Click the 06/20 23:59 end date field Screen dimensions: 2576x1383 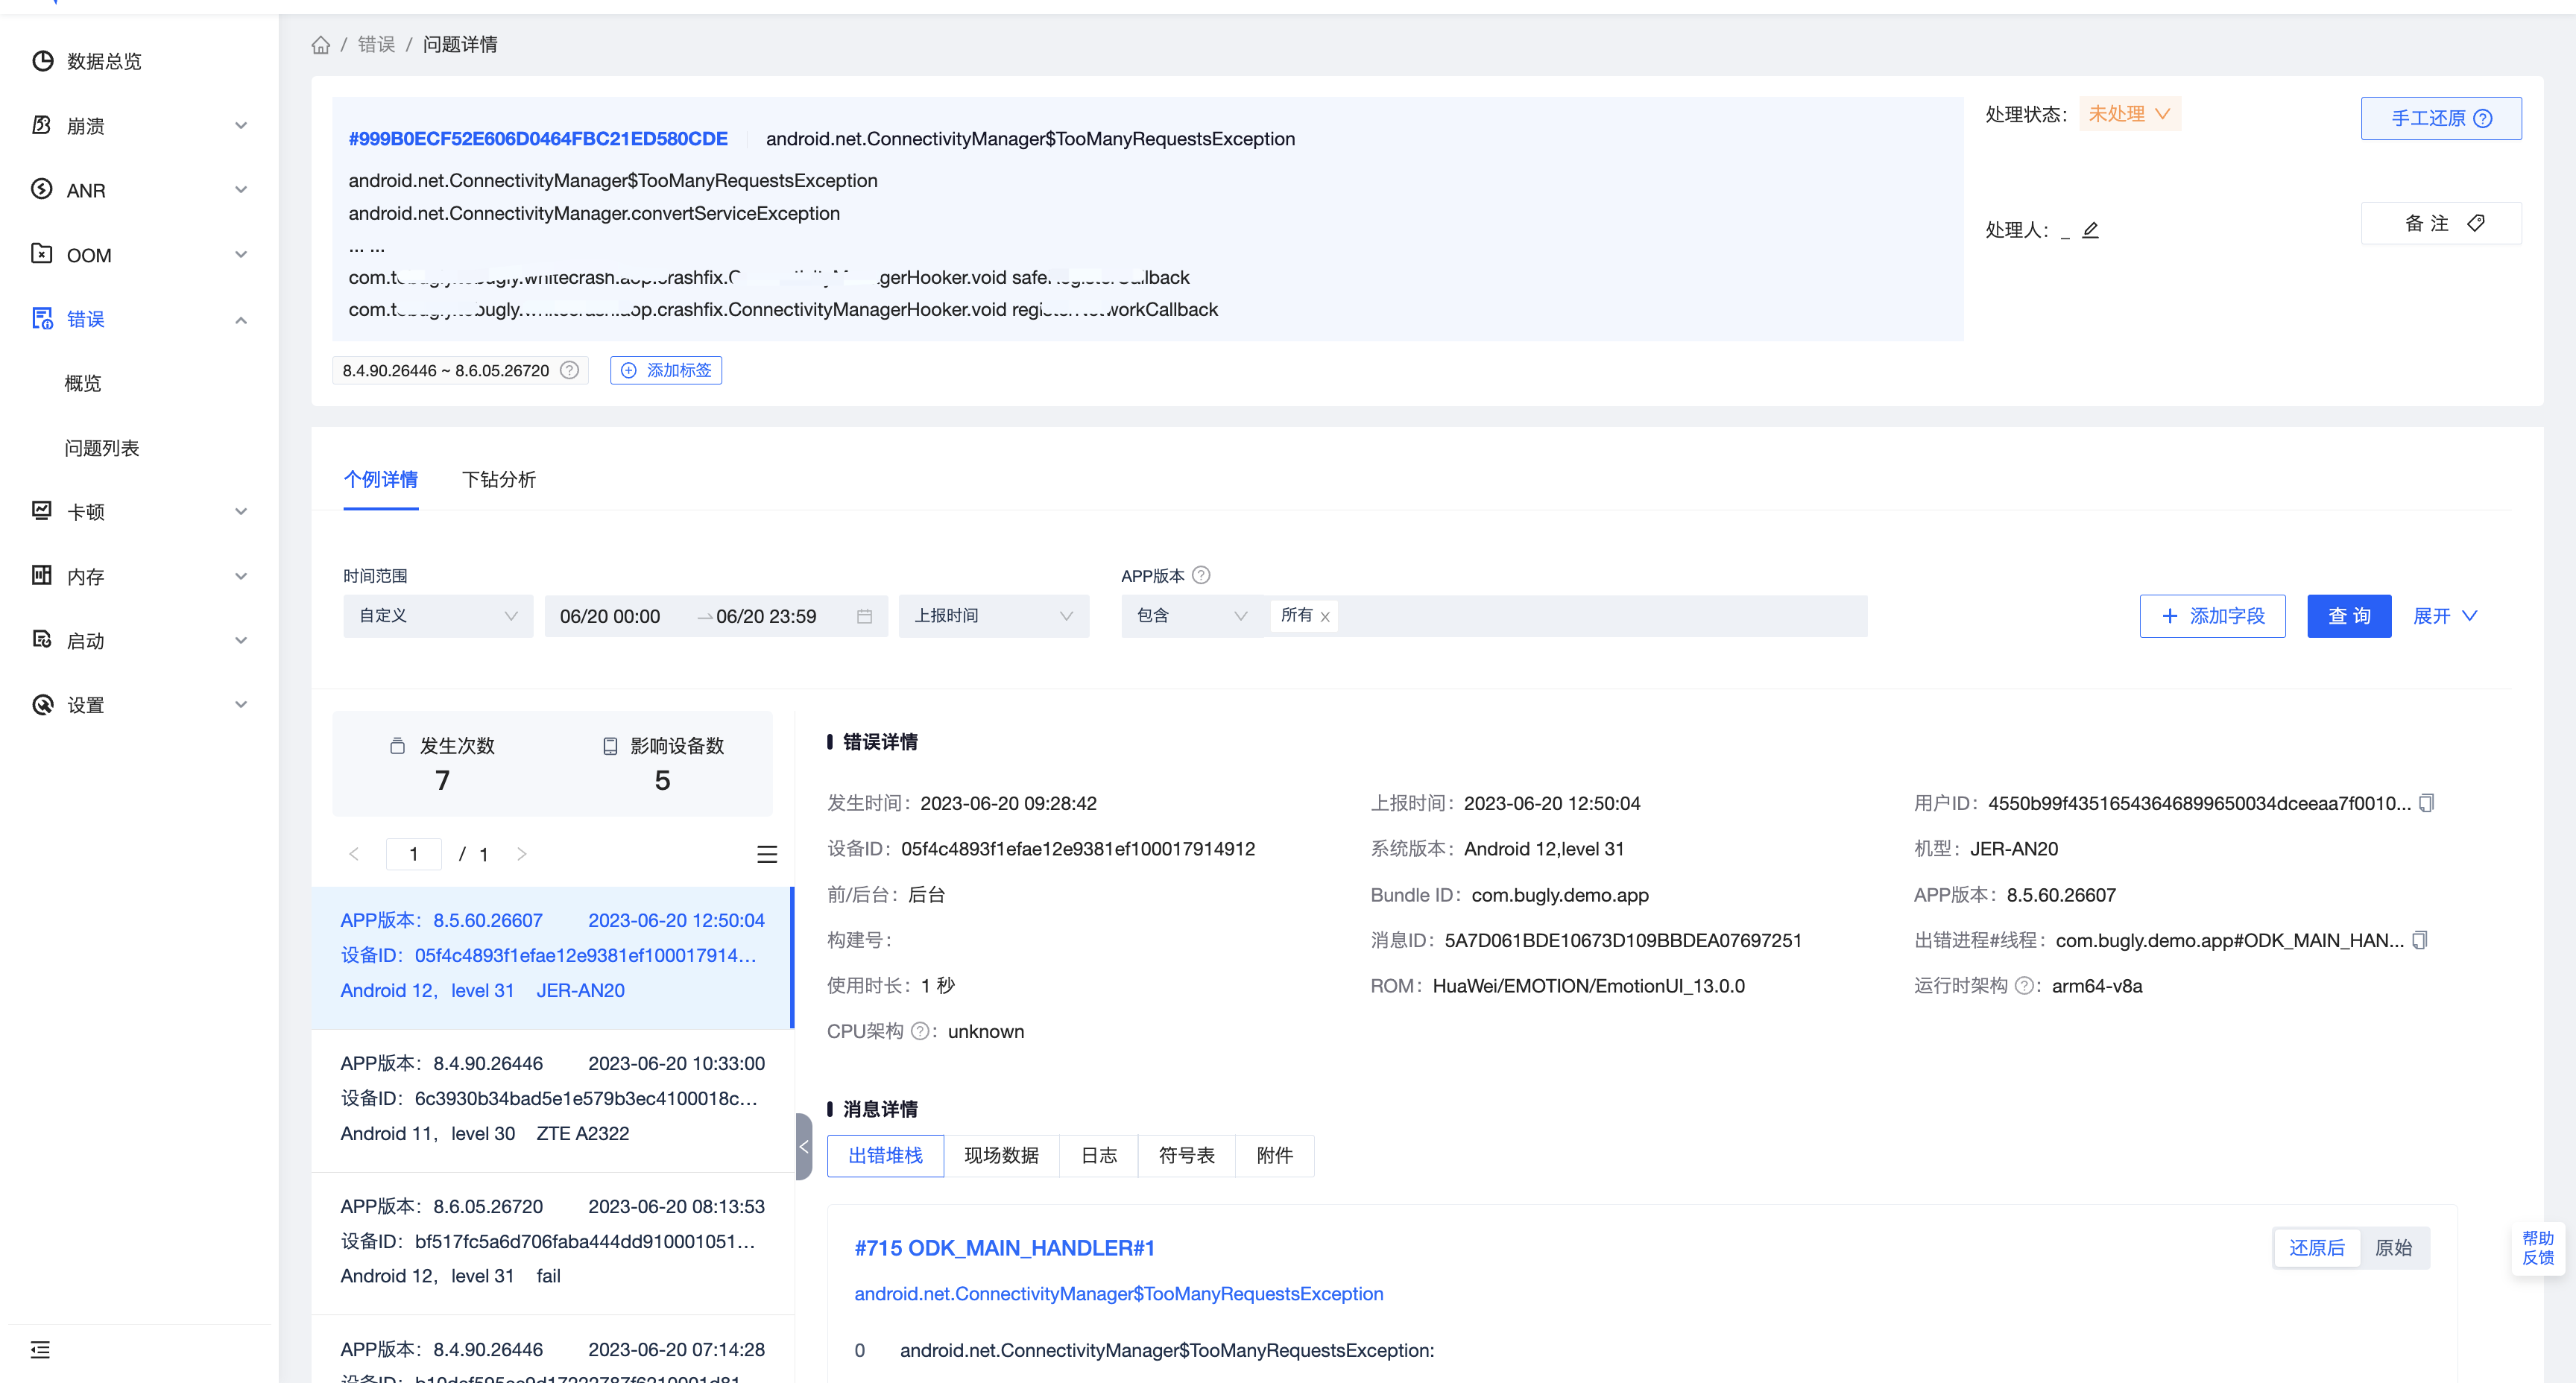pos(766,617)
